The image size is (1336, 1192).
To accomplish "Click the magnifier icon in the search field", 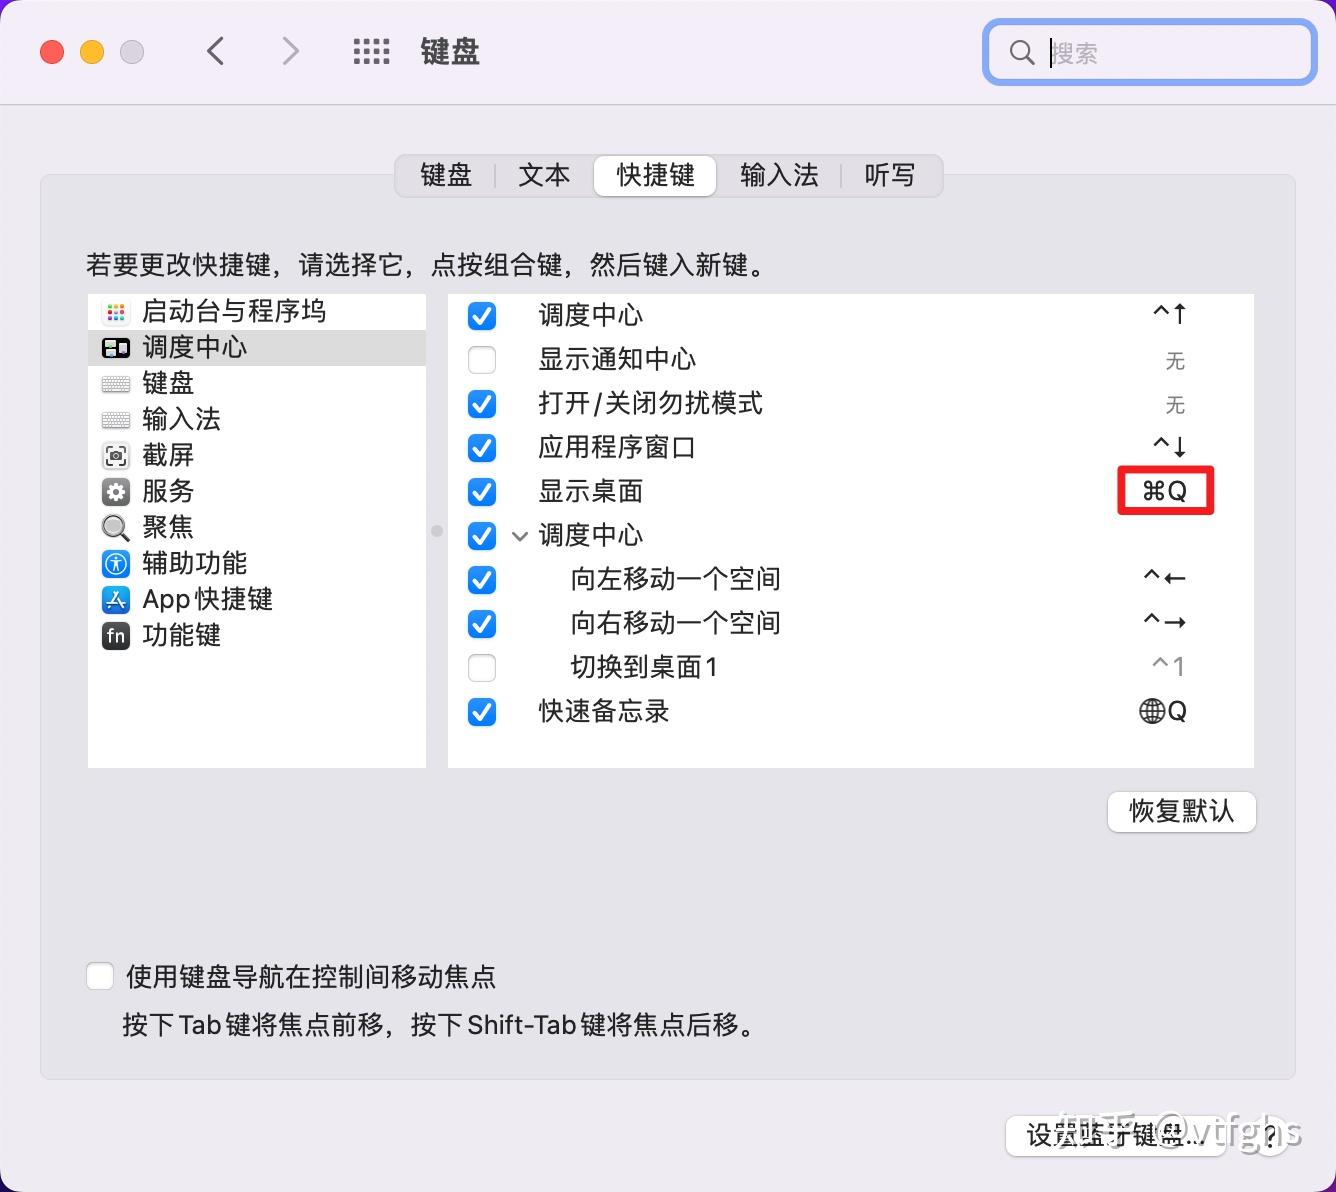I will click(x=1021, y=52).
